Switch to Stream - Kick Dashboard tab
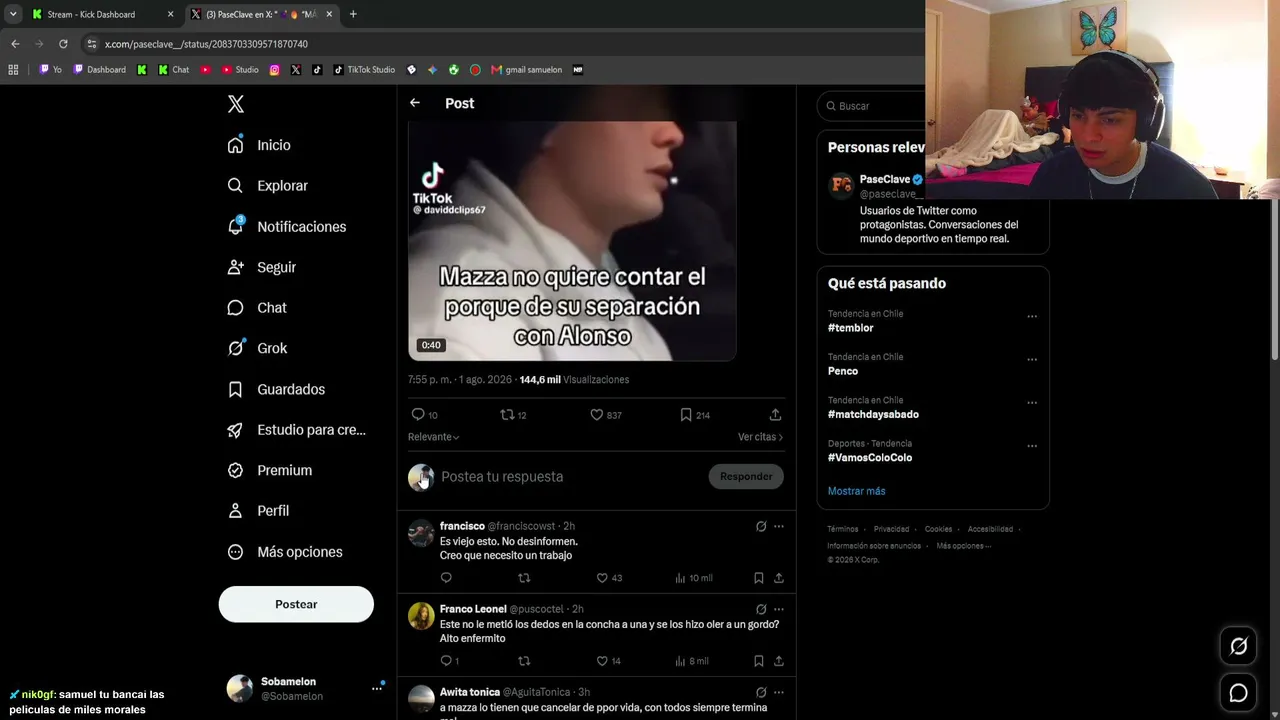The image size is (1280, 720). 102,14
